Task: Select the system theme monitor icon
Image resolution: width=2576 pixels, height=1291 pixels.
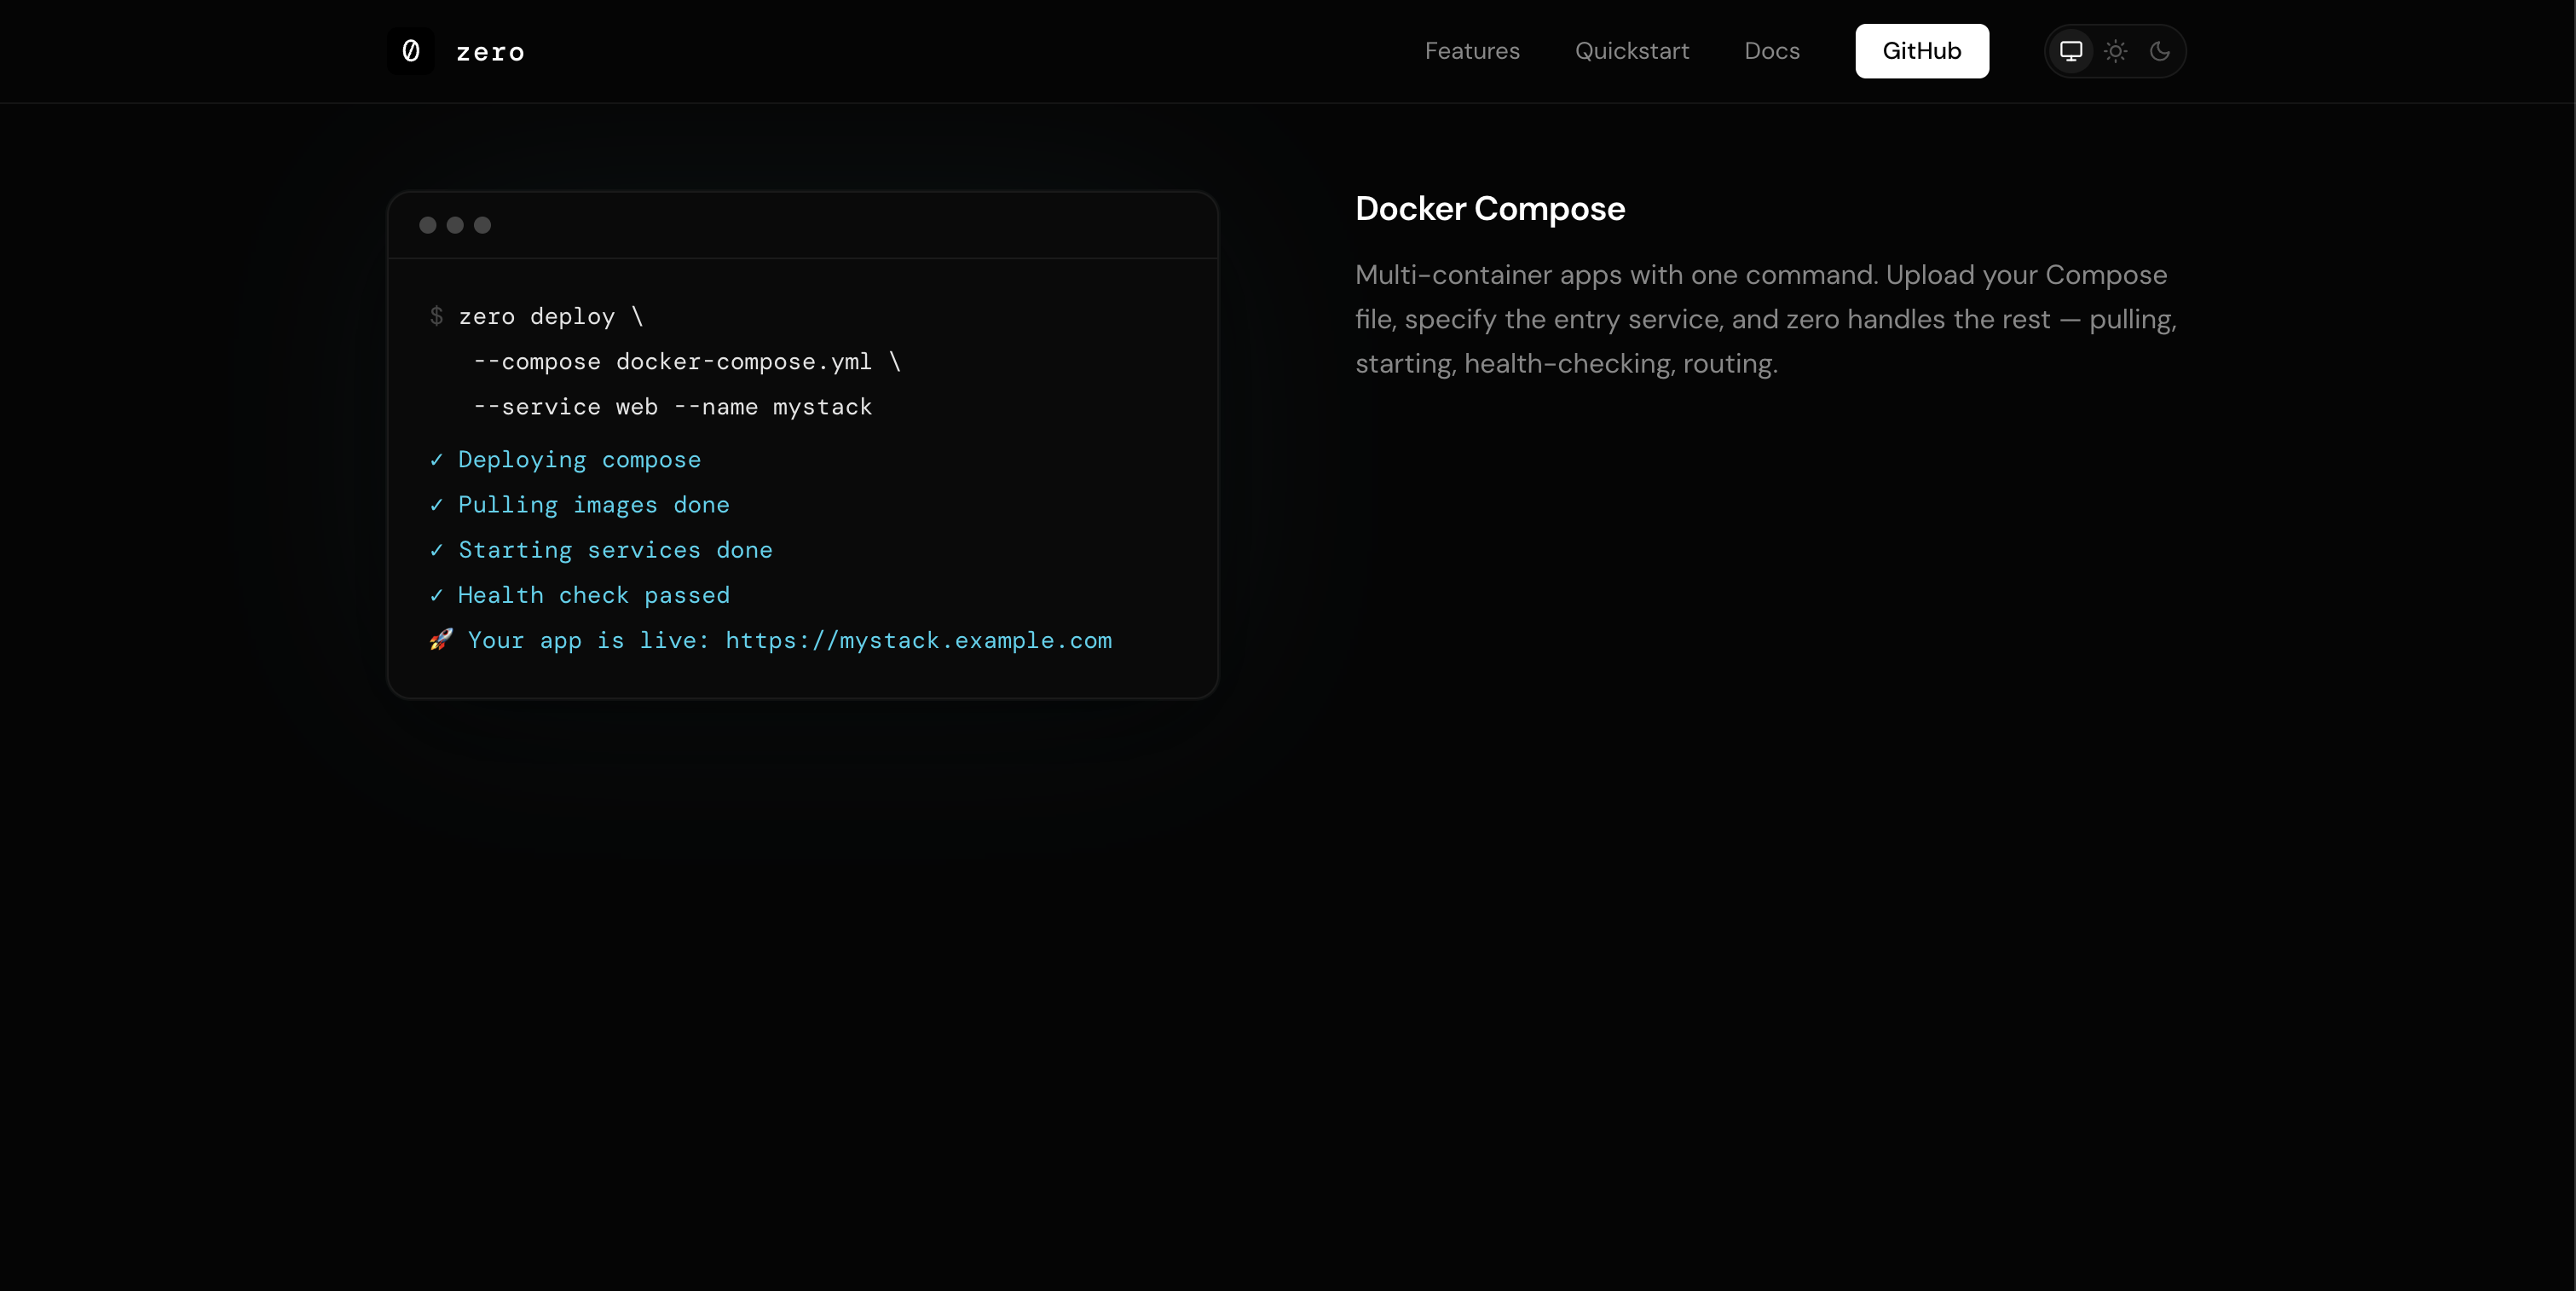Action: tap(2070, 51)
